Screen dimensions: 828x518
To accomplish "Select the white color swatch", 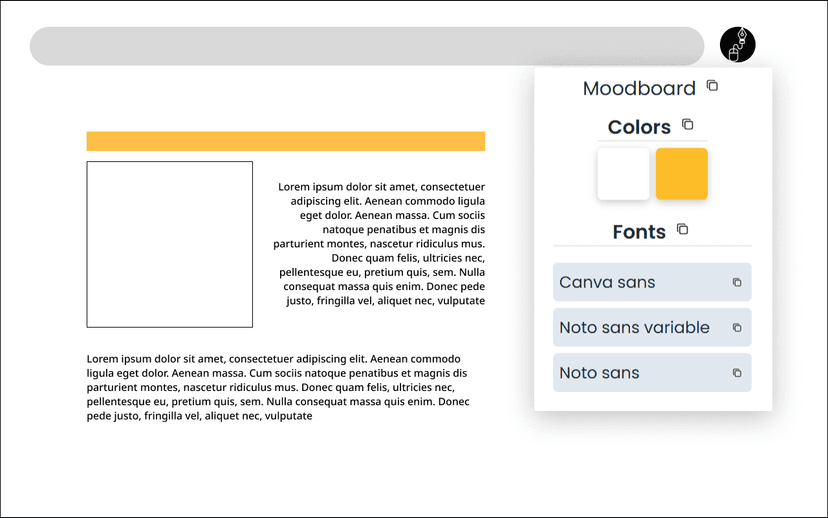I will [x=623, y=174].
